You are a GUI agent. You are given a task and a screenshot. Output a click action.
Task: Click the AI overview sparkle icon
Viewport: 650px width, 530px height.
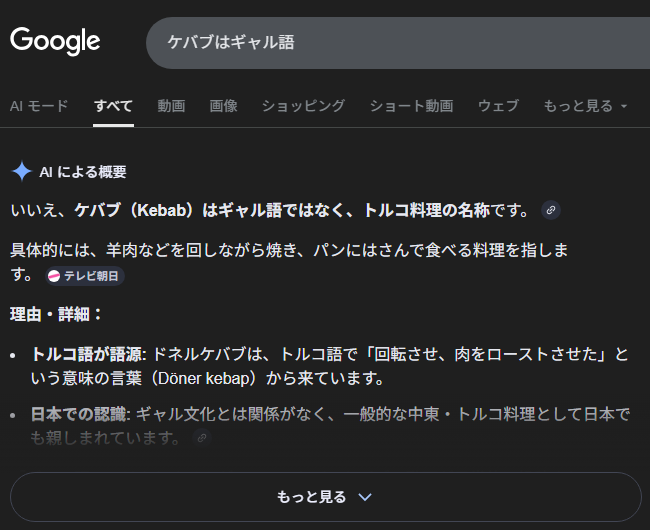point(21,171)
